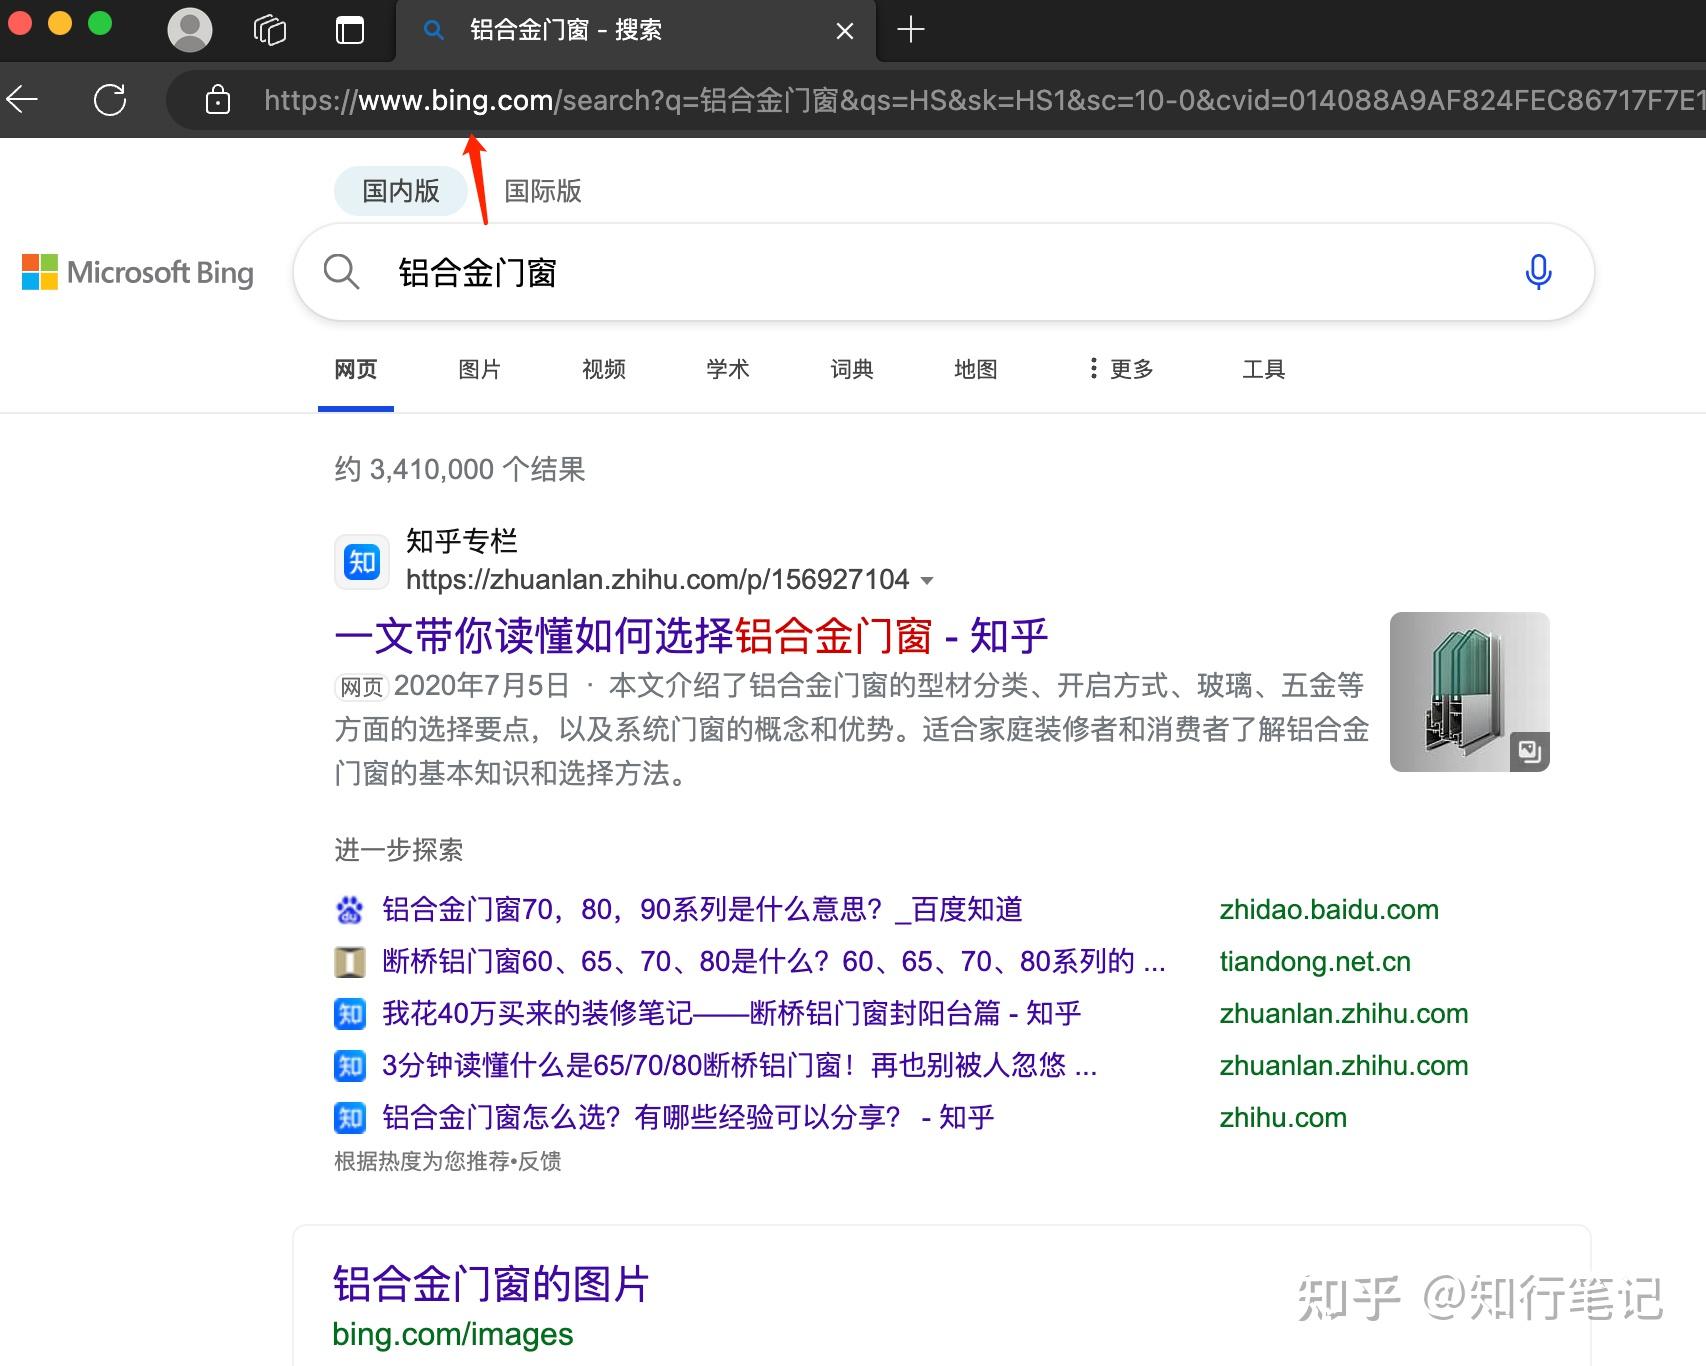The image size is (1706, 1366).
Task: Switch to 地图 tab
Action: tap(976, 369)
